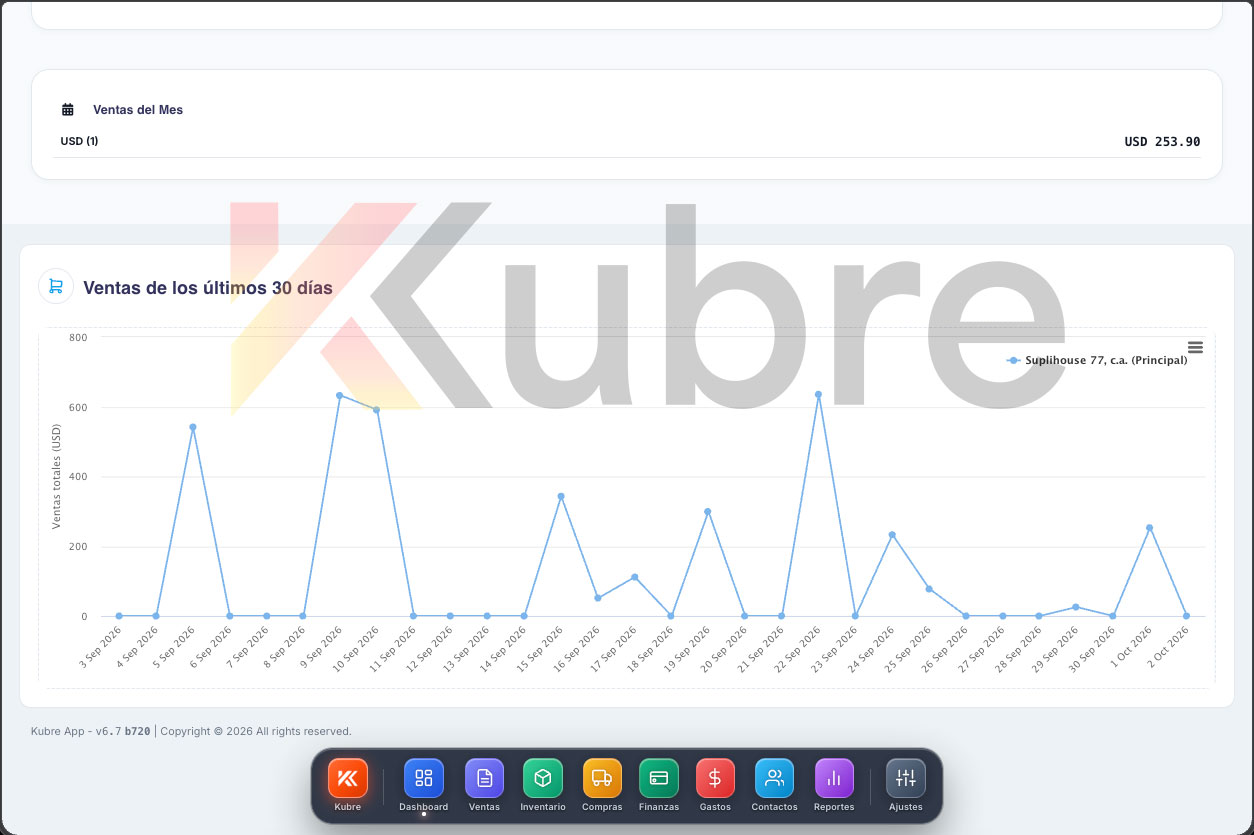Image resolution: width=1254 pixels, height=835 pixels.
Task: Open the Gastos dollar icon
Action: point(715,778)
